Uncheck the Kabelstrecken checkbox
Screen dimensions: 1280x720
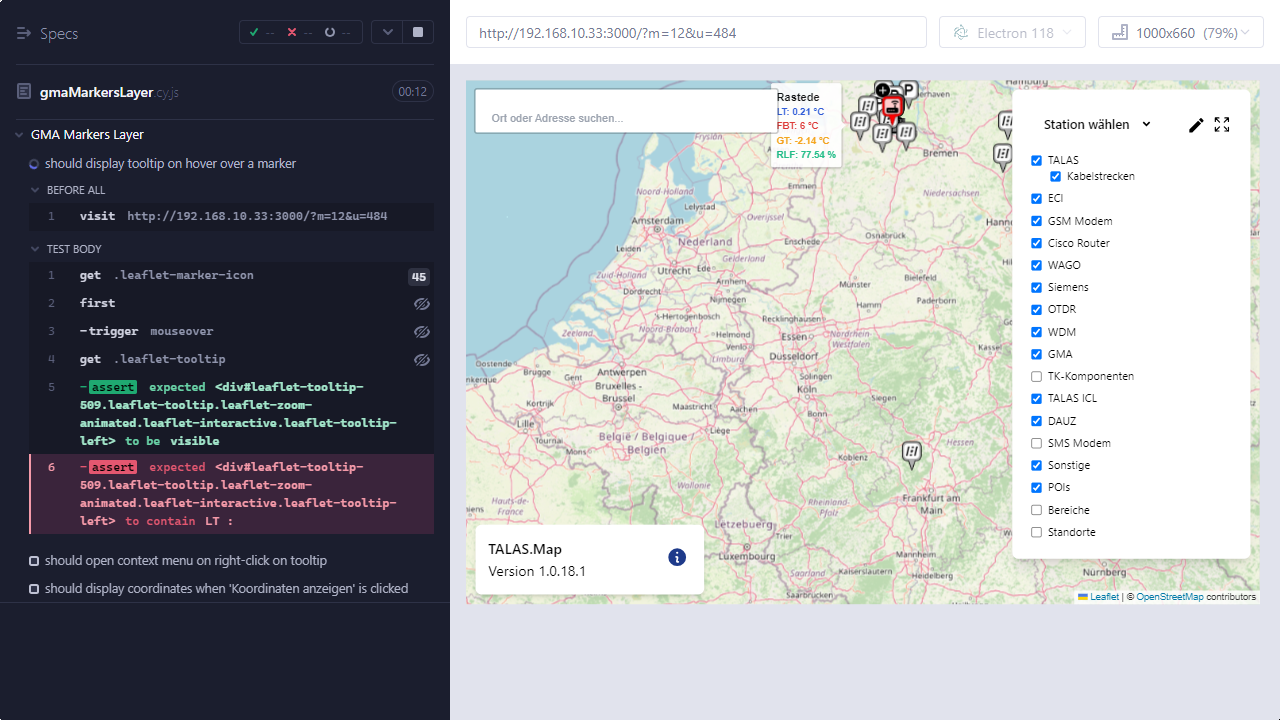[x=1055, y=177]
